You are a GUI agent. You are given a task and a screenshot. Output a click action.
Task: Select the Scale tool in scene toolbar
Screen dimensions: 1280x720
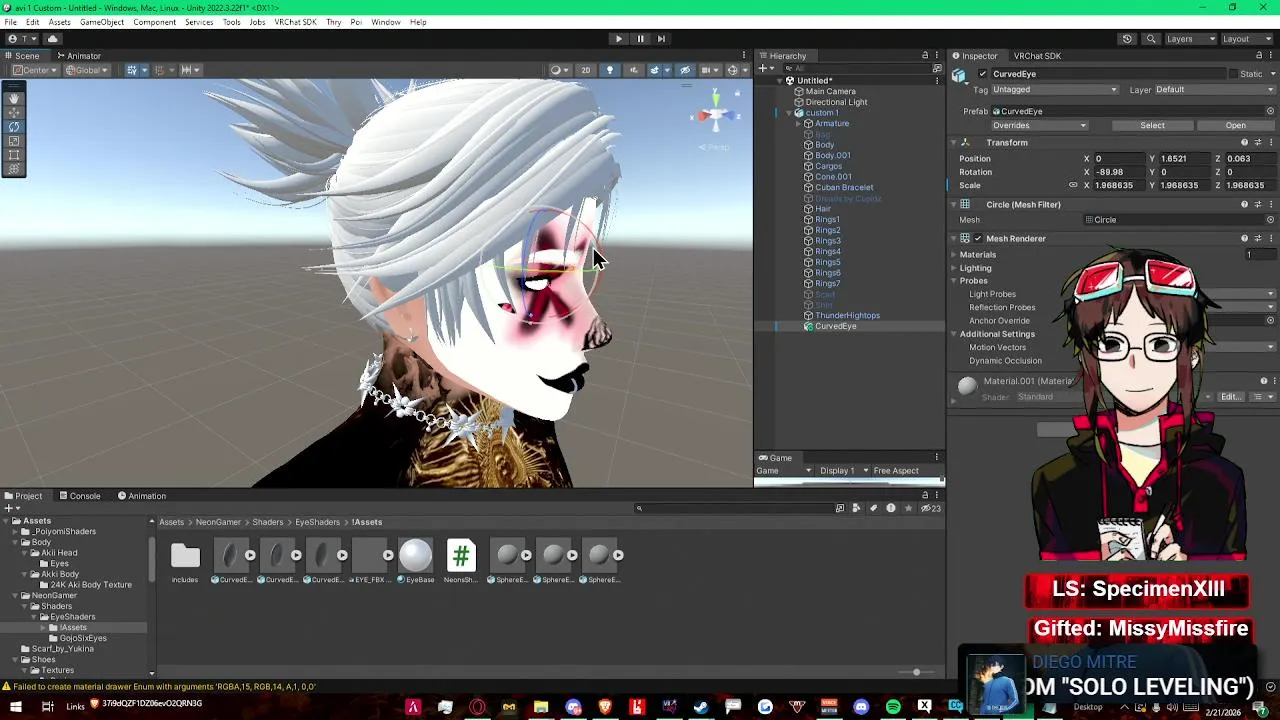[14, 141]
